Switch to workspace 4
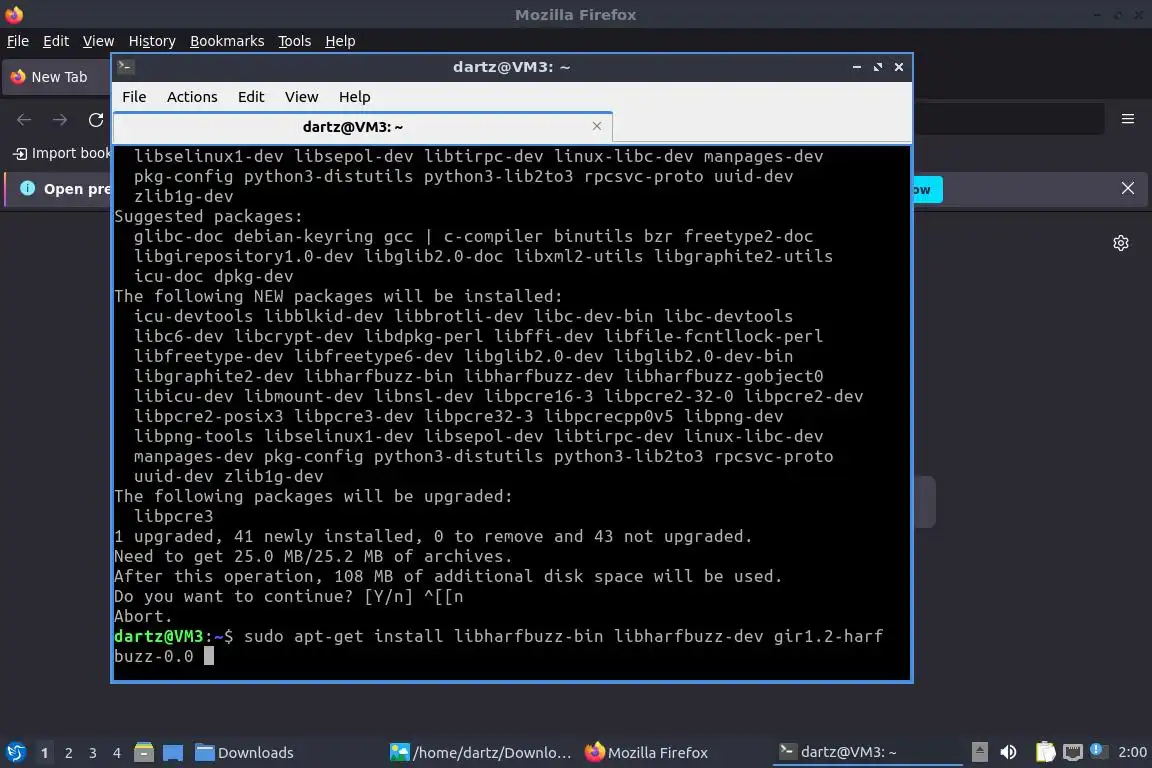 point(117,753)
